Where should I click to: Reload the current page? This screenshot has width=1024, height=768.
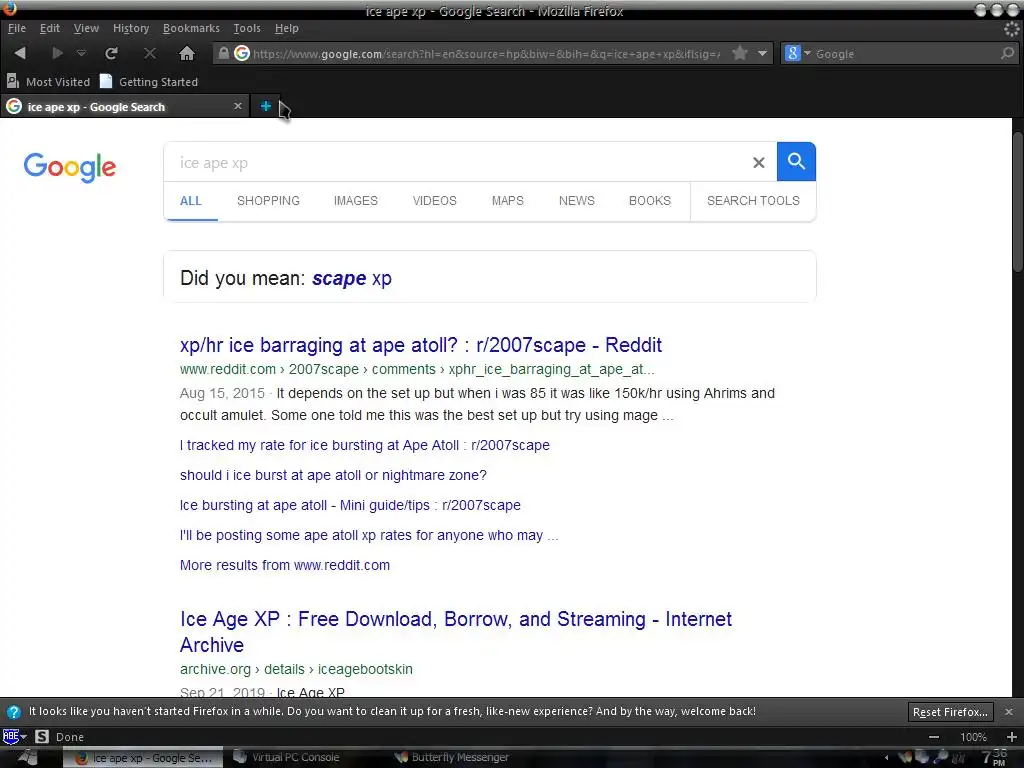pyautogui.click(x=112, y=54)
